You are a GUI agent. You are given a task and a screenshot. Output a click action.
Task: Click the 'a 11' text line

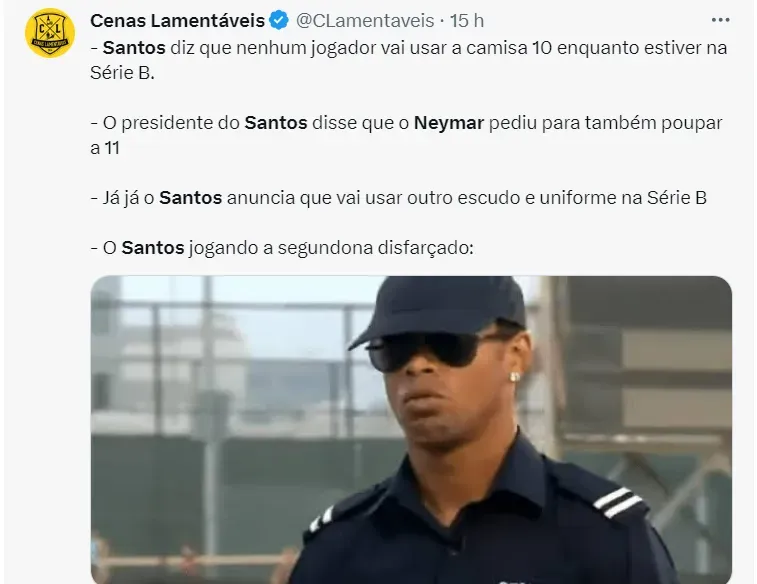pos(105,148)
